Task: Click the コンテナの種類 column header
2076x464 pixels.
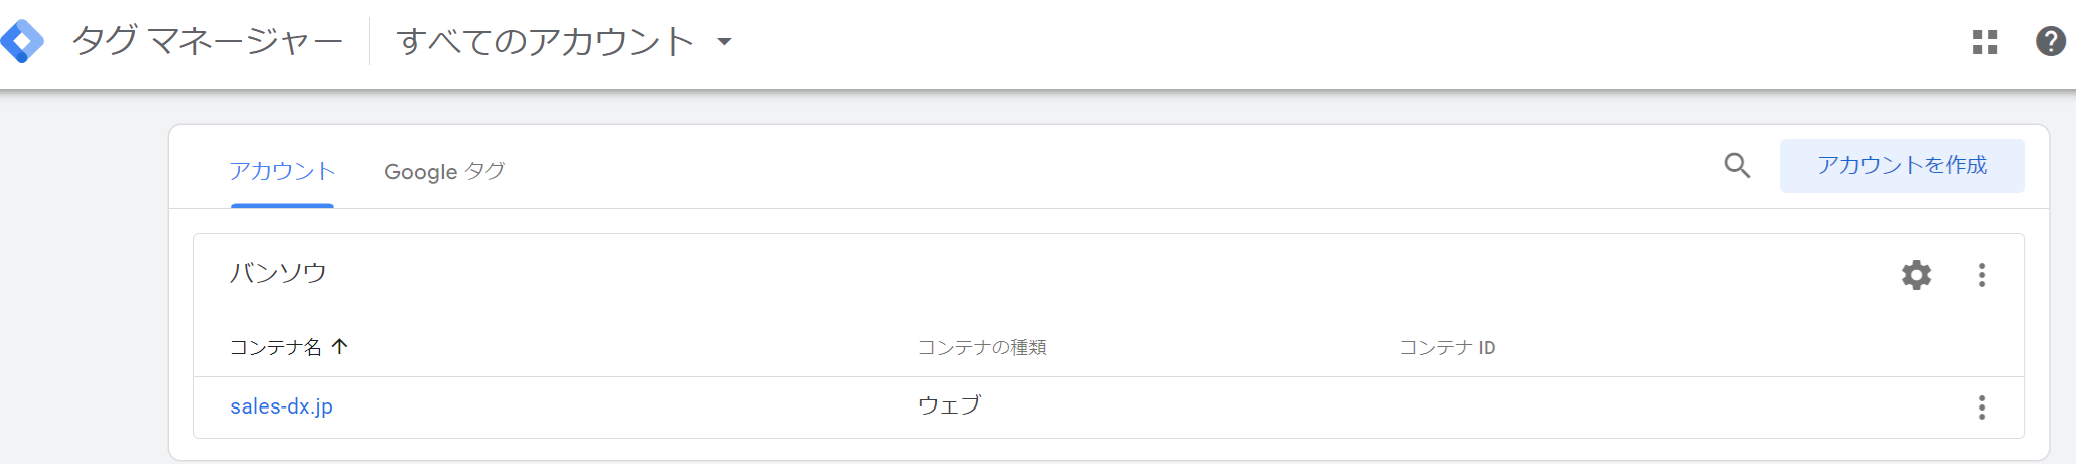Action: coord(982,347)
